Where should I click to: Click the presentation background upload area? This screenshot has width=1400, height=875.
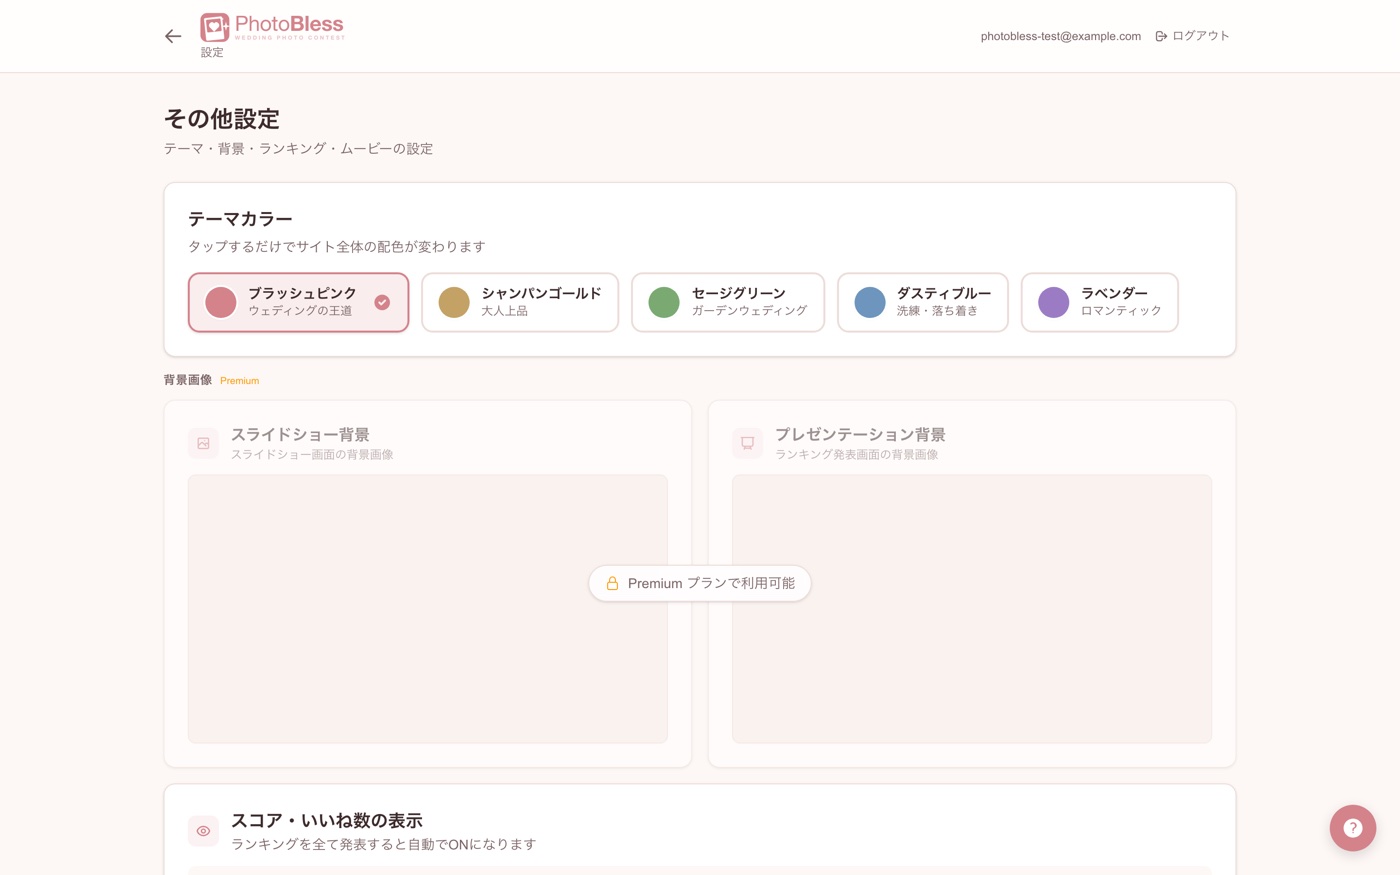pos(972,609)
